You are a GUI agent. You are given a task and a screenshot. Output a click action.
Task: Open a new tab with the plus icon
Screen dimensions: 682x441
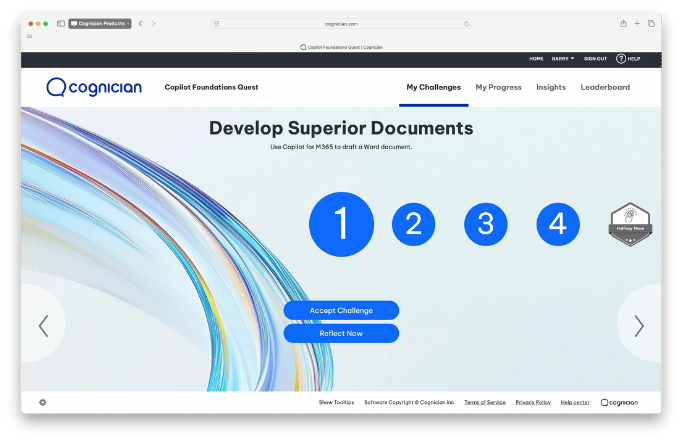tap(638, 23)
